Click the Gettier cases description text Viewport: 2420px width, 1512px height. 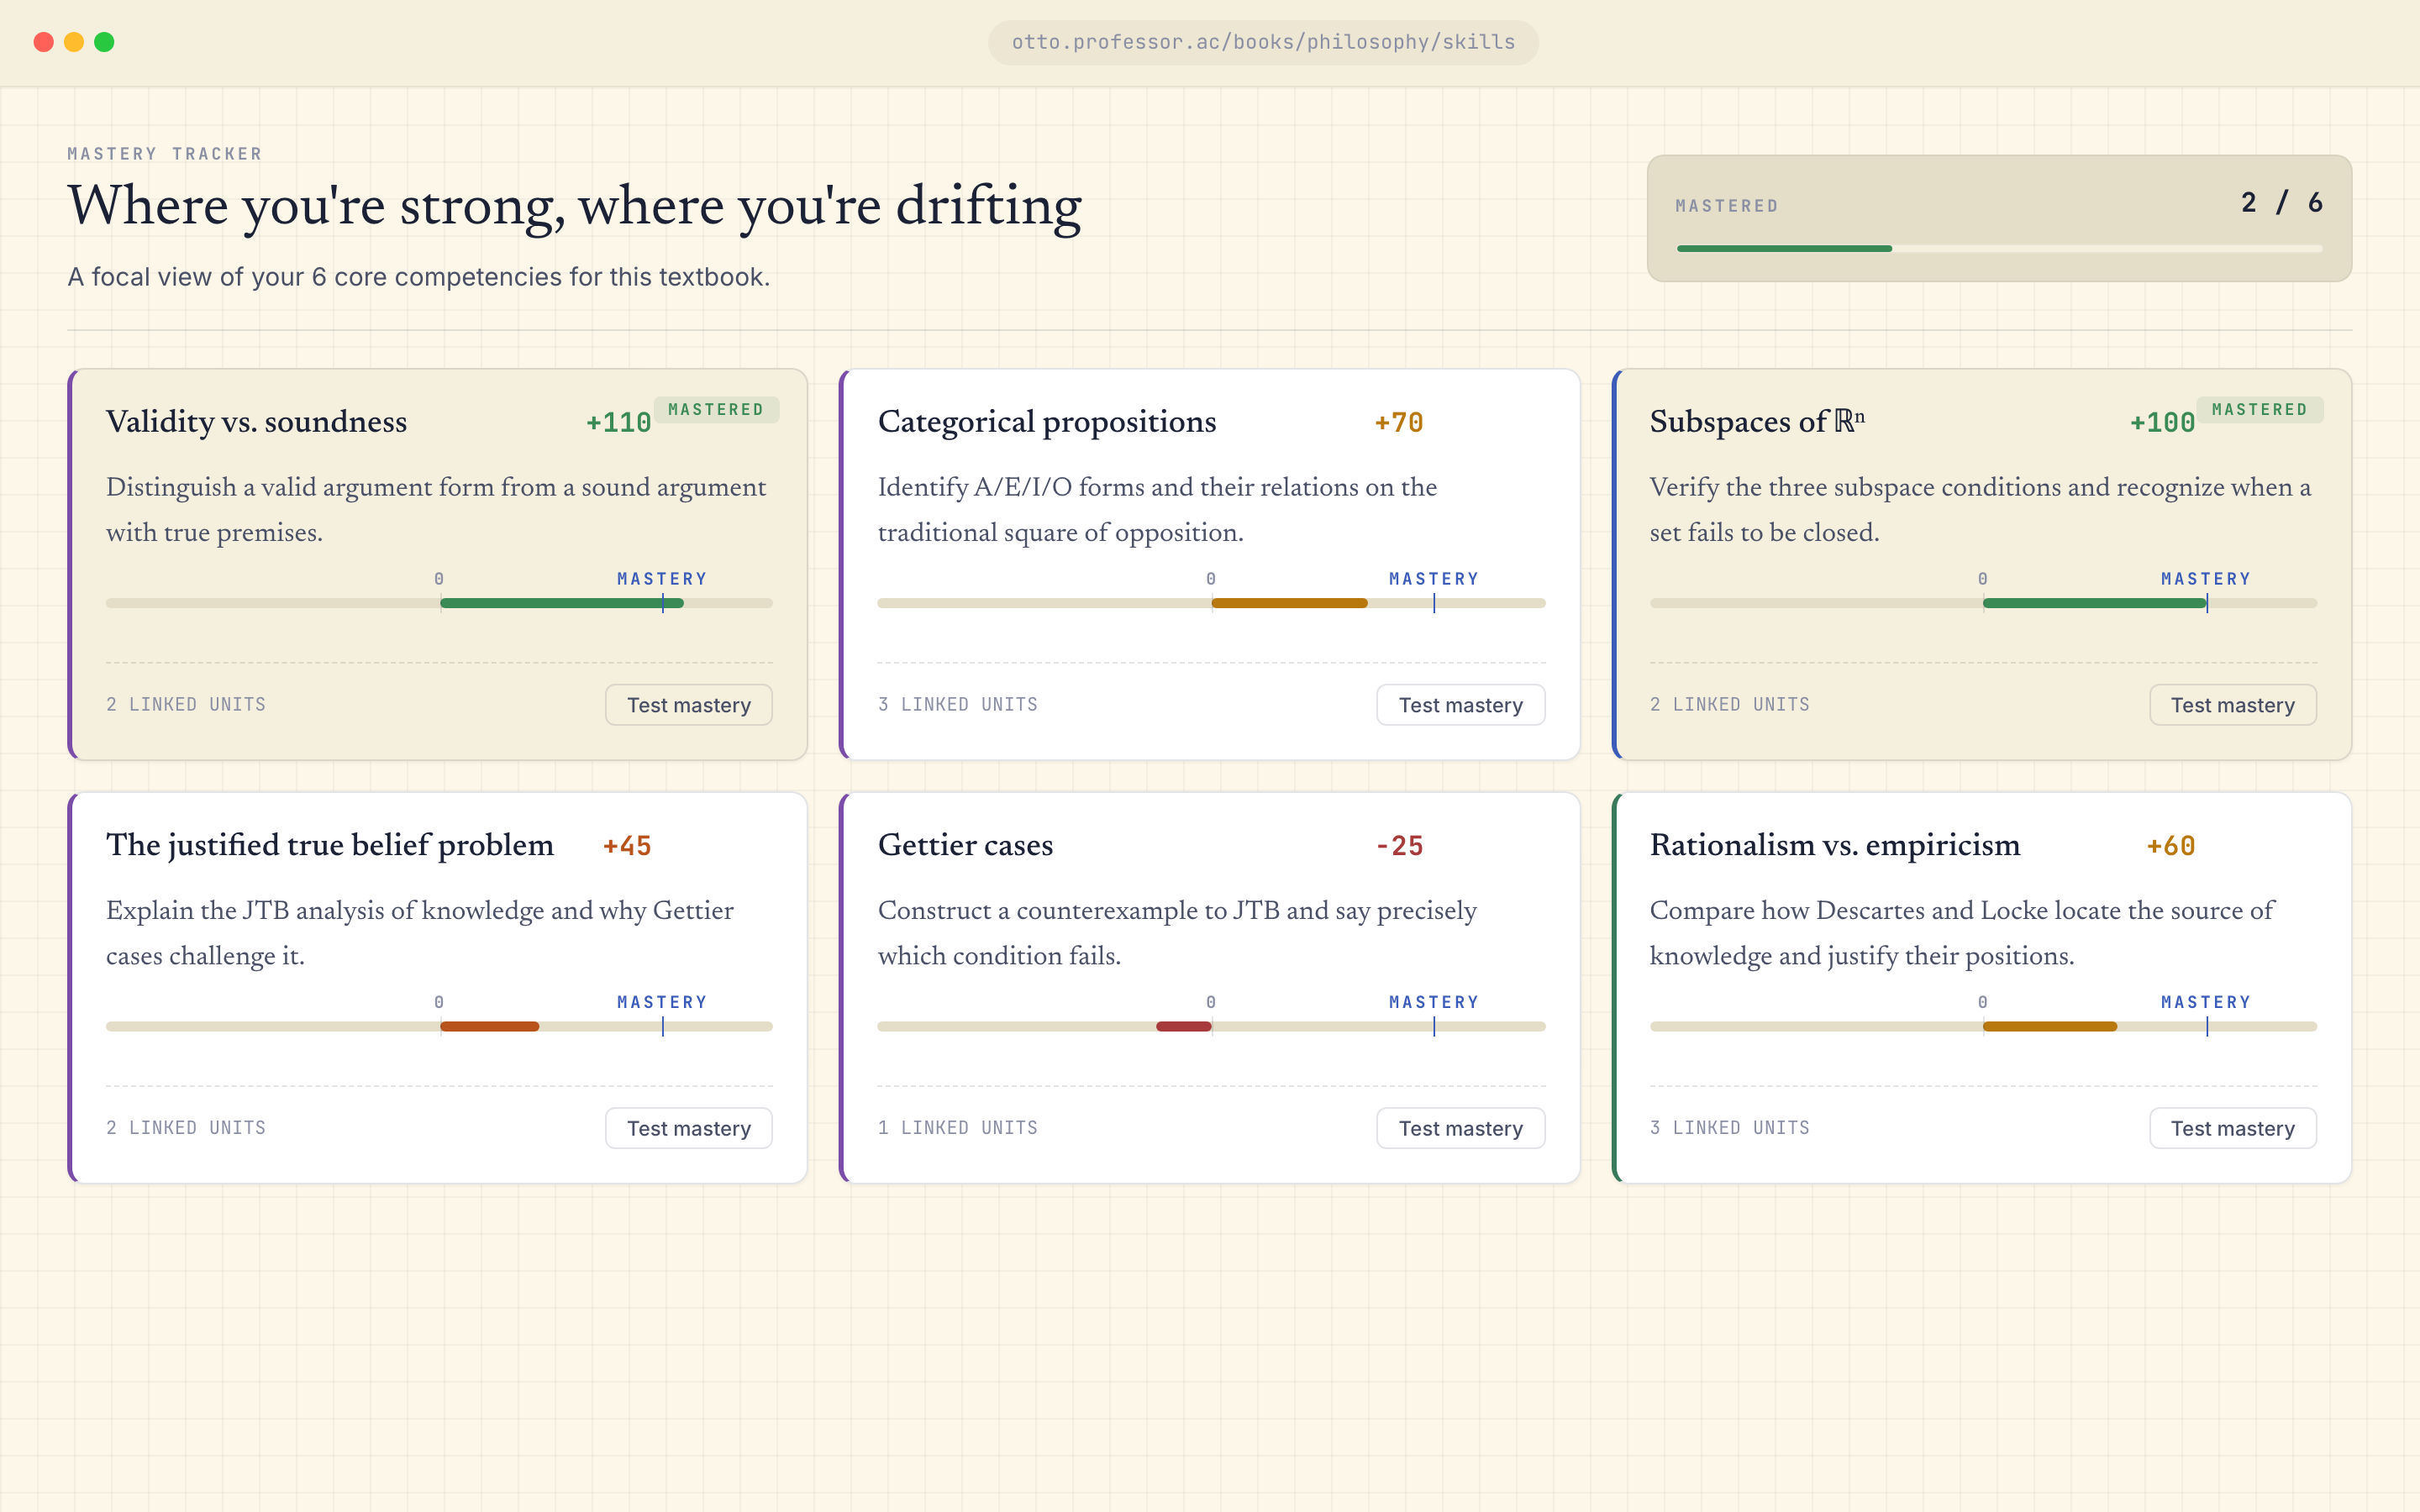coord(1177,933)
